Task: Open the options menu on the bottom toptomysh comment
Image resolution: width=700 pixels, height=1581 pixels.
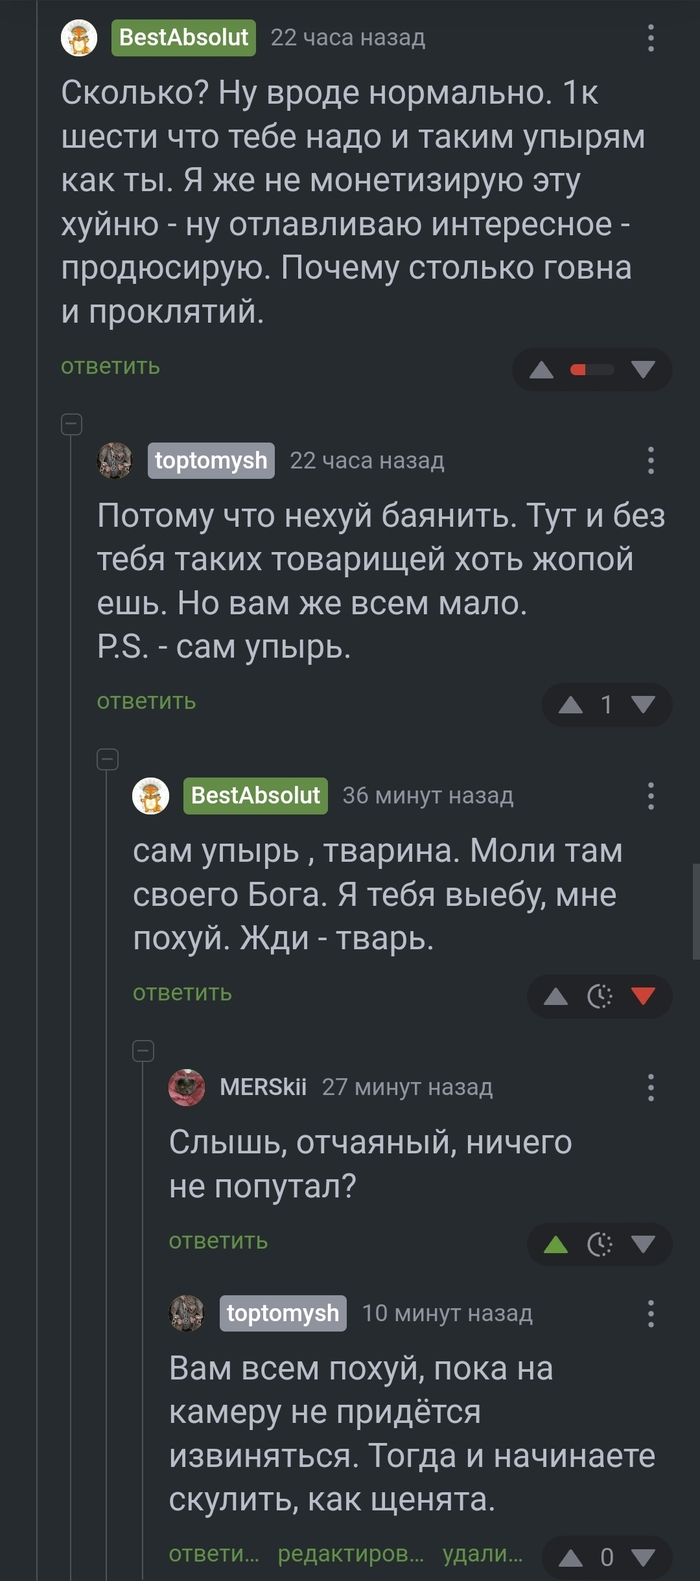Action: (x=651, y=1313)
